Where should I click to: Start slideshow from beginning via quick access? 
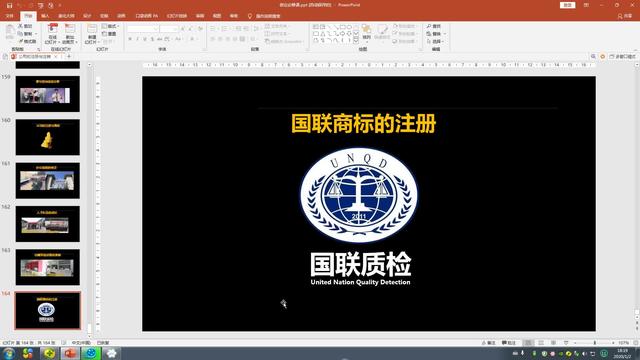click(x=40, y=5)
